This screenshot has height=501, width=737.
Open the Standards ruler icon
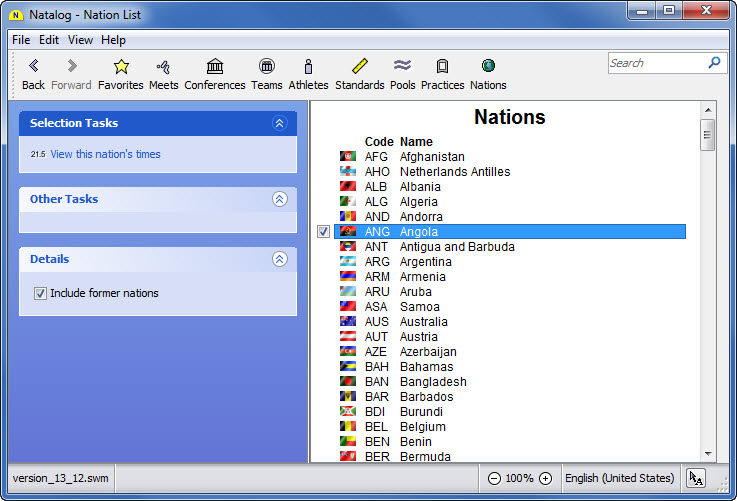tap(360, 67)
